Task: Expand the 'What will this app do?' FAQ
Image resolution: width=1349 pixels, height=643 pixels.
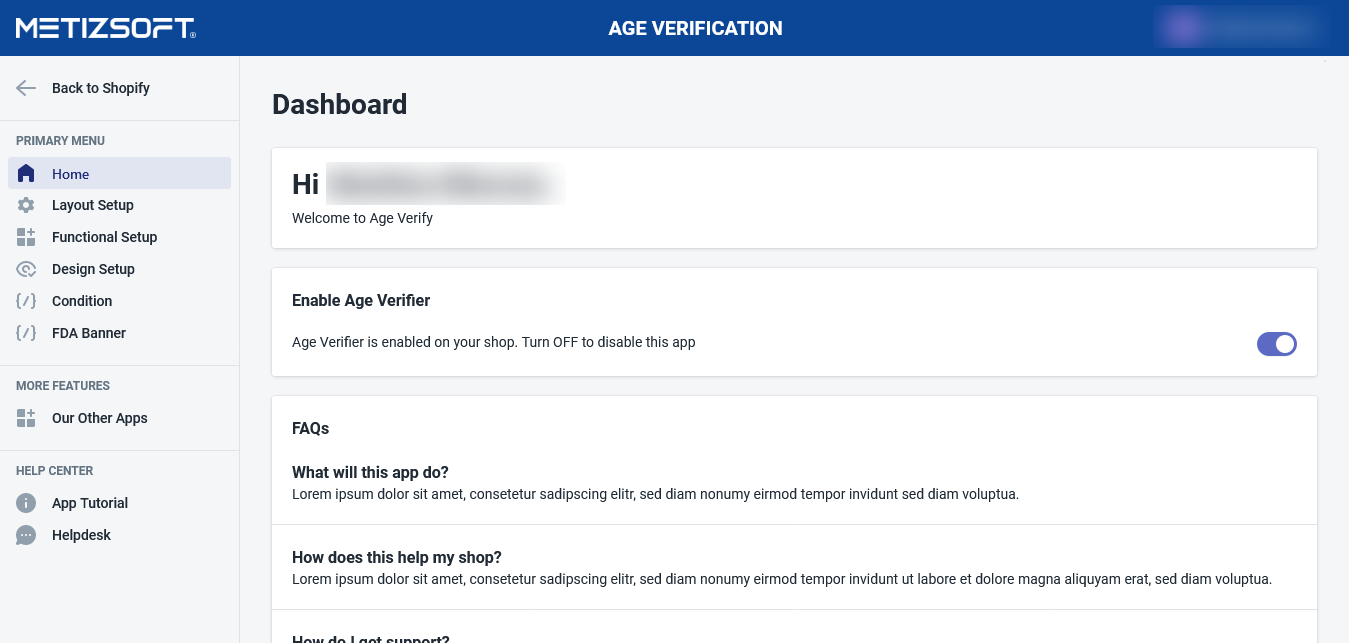Action: point(370,472)
